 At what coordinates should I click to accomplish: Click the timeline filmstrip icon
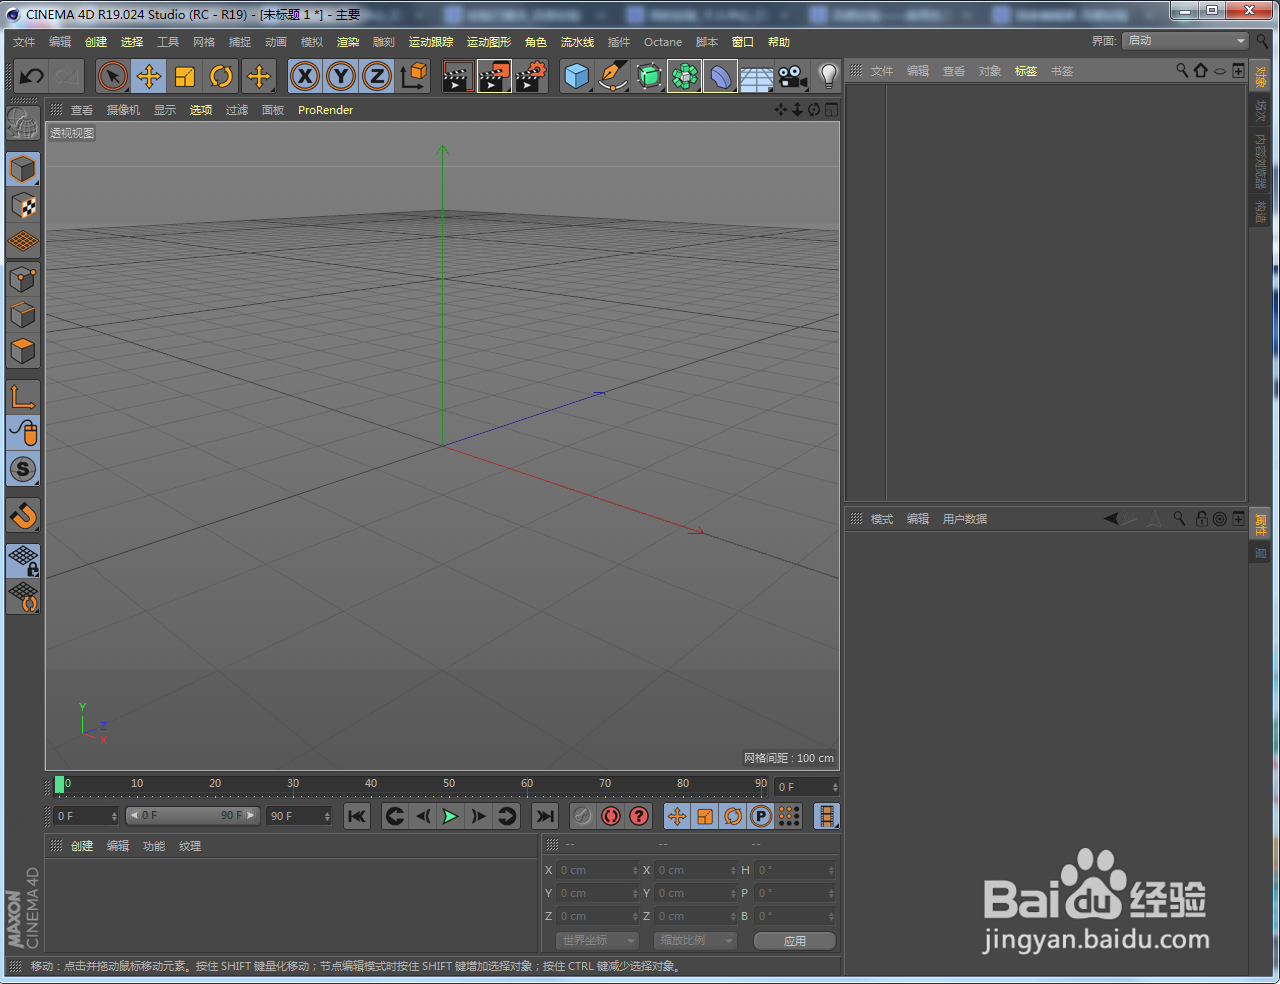827,816
